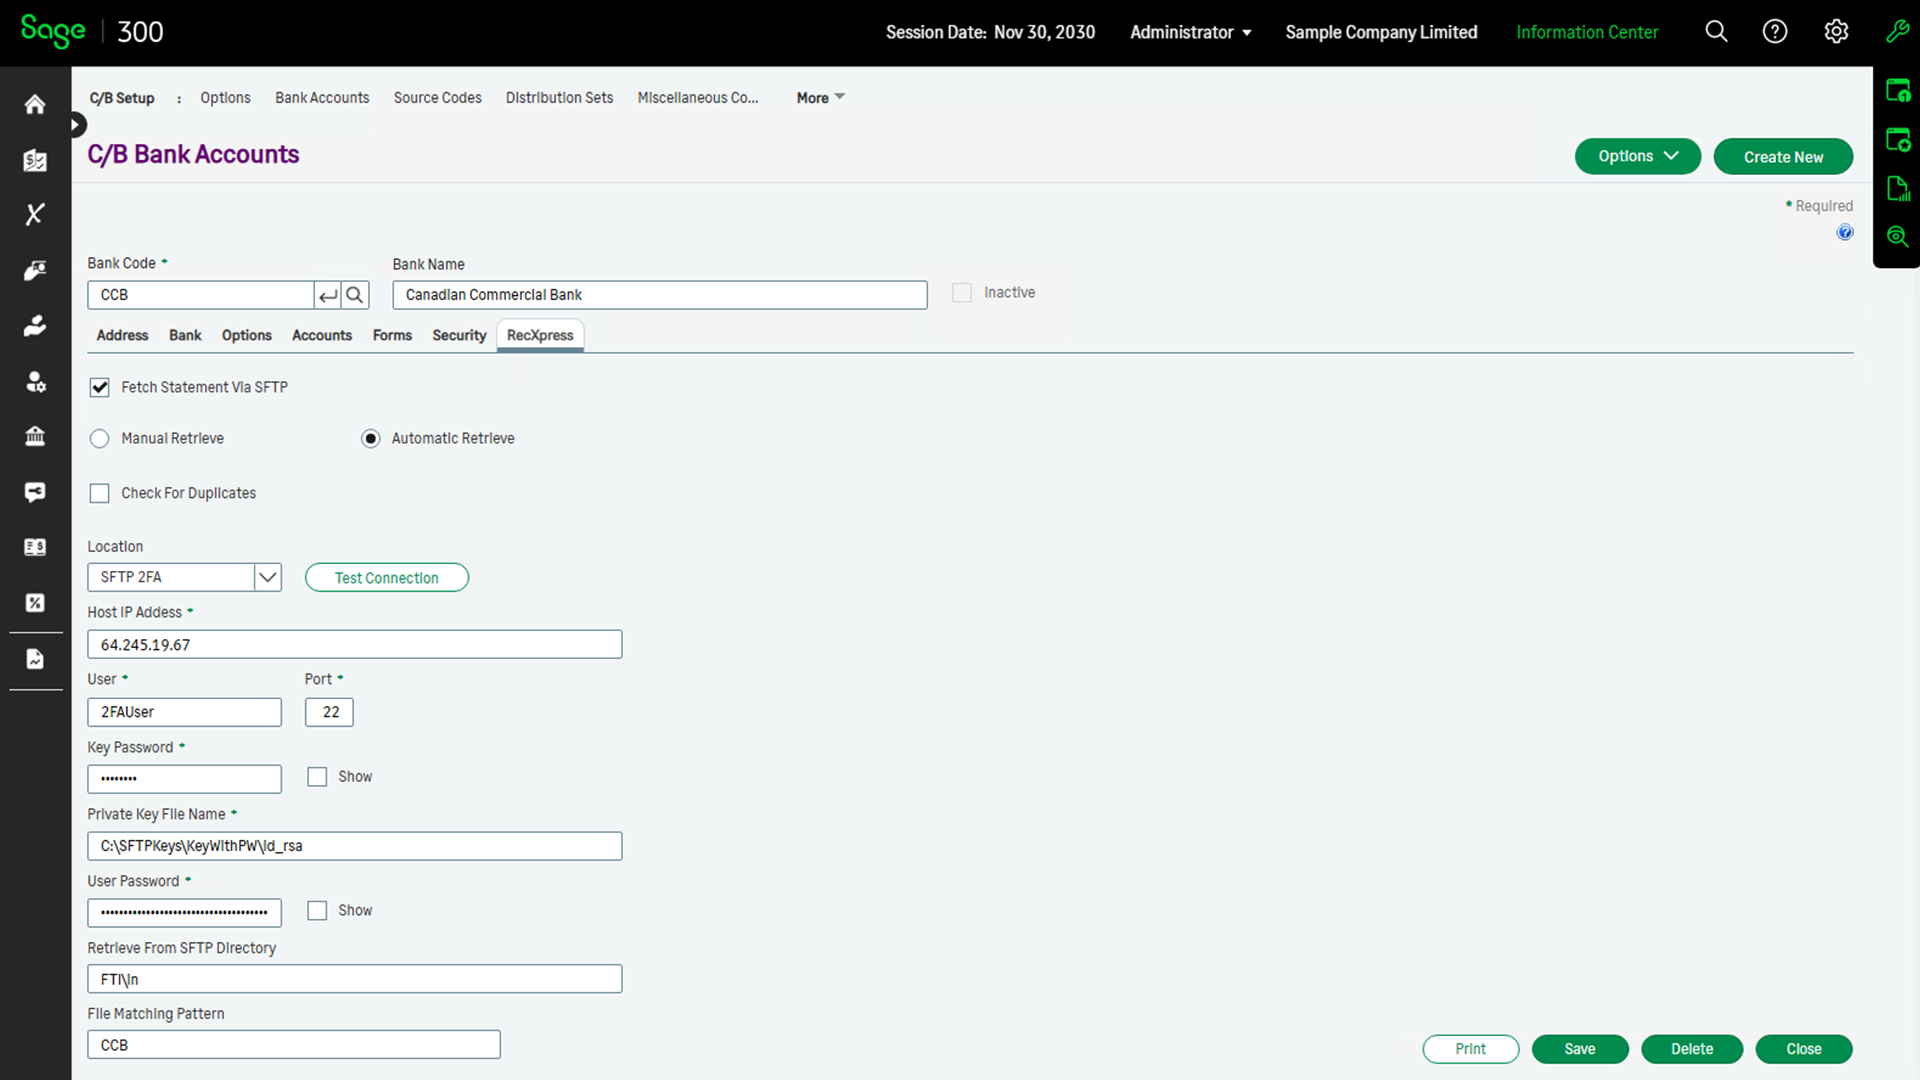The width and height of the screenshot is (1920, 1080).
Task: Open the inquiry eye-magnifier icon on the right
Action: (x=1897, y=237)
